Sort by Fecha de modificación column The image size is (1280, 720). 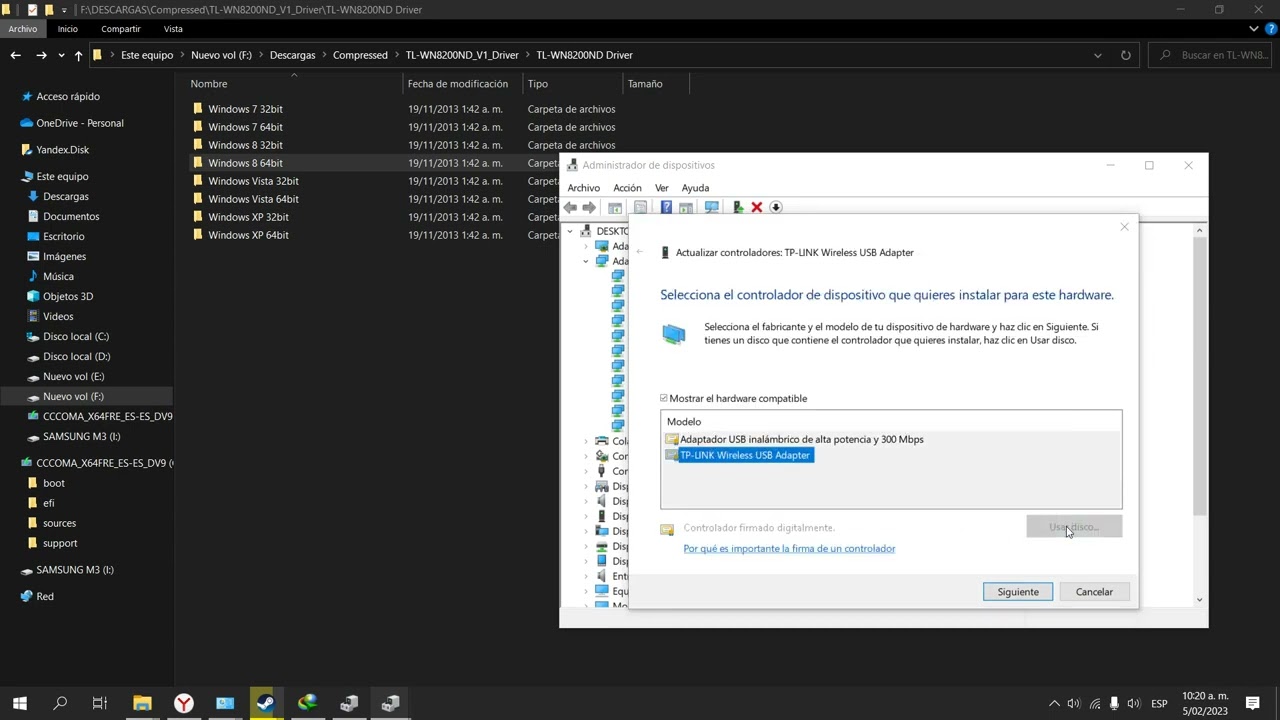[458, 84]
